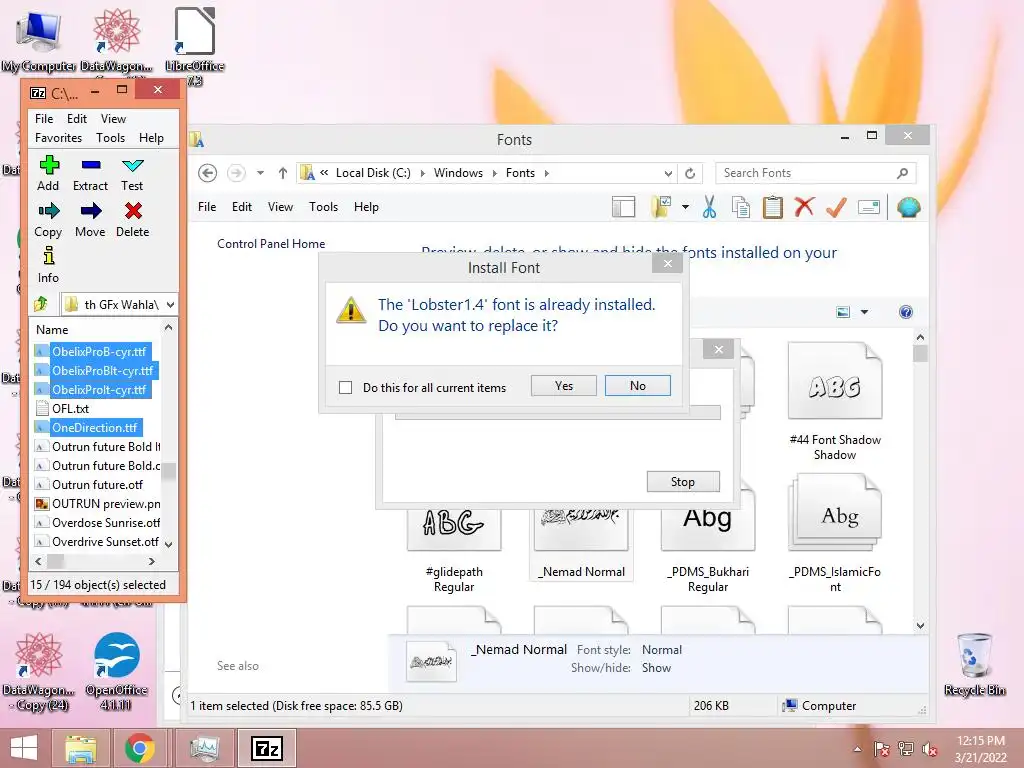Select OneDirection.ttf in 7-Zip list
This screenshot has width=1024, height=768.
[94, 428]
